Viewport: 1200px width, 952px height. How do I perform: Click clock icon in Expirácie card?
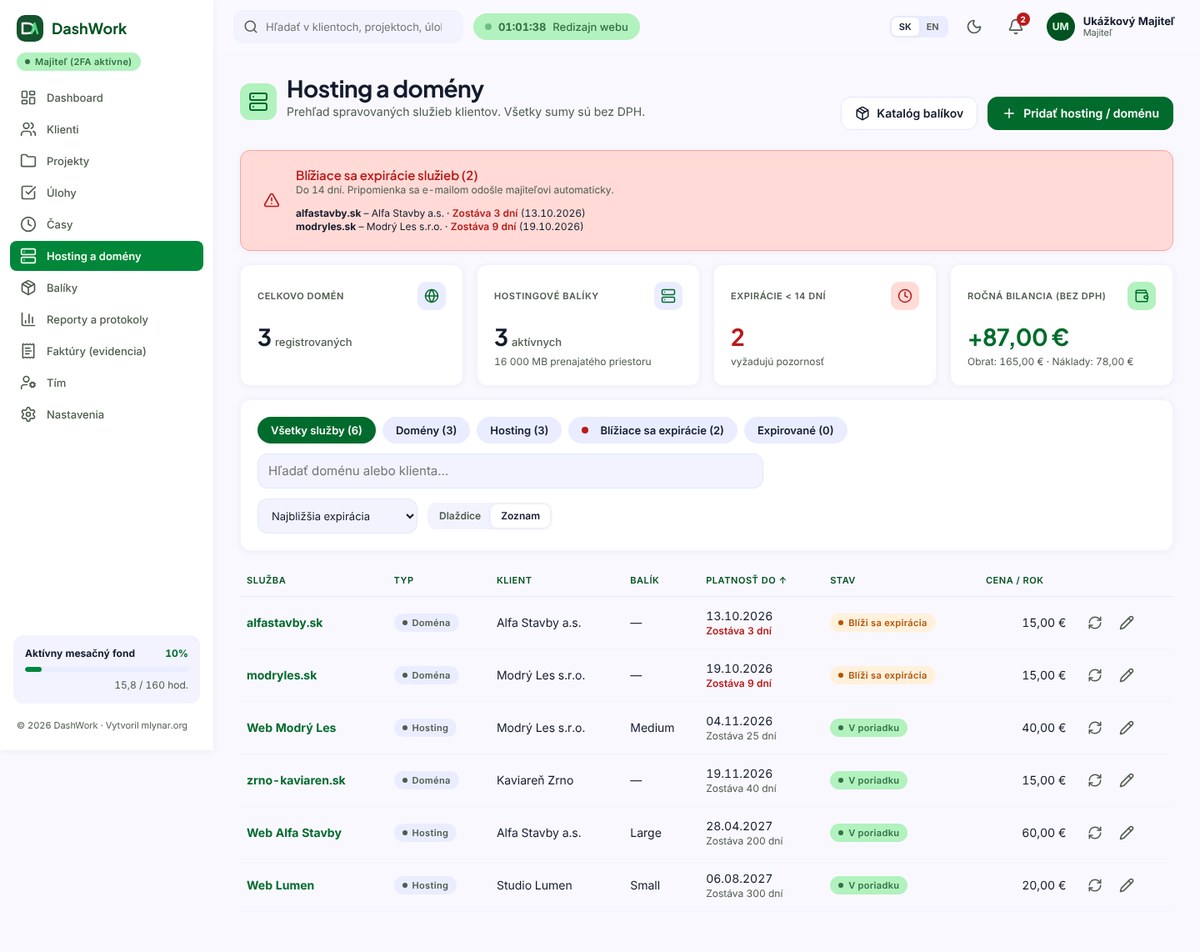[905, 296]
